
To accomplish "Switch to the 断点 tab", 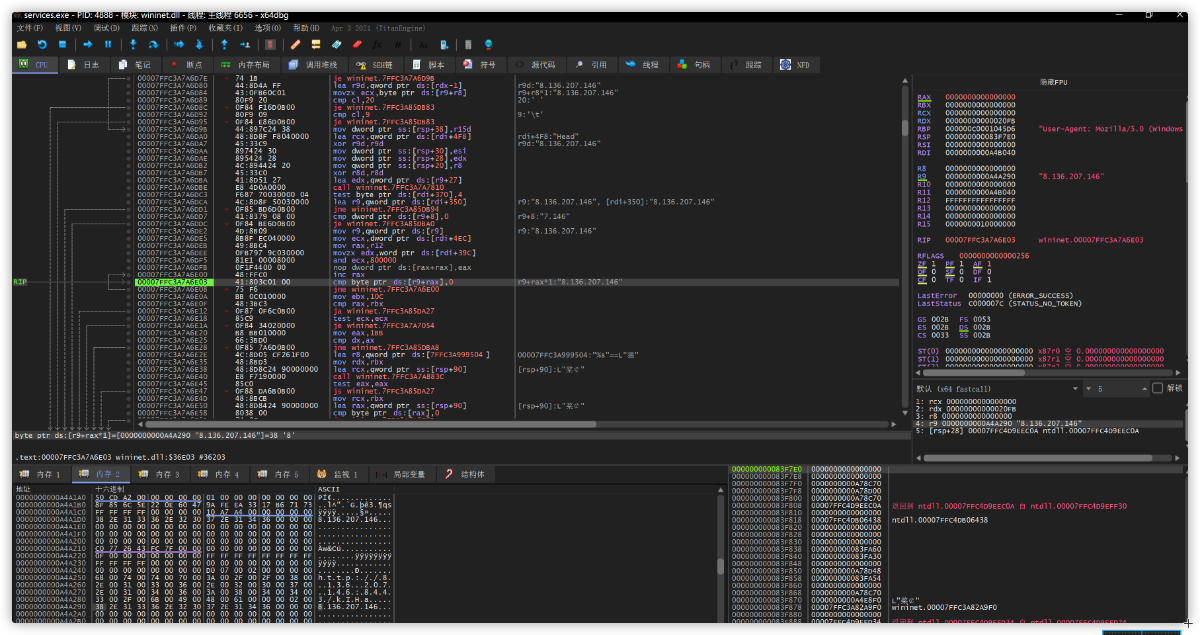I will click(188, 64).
